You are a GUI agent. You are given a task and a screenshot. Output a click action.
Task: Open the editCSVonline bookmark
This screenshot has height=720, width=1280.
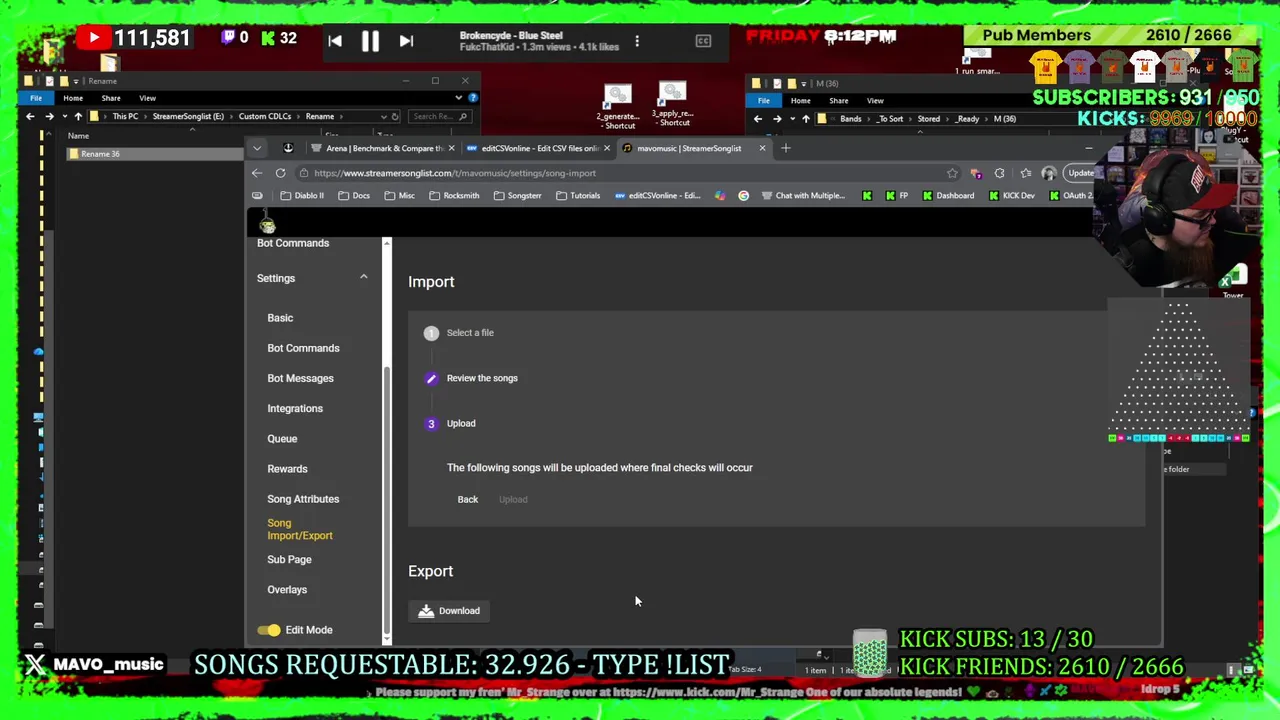tap(658, 196)
